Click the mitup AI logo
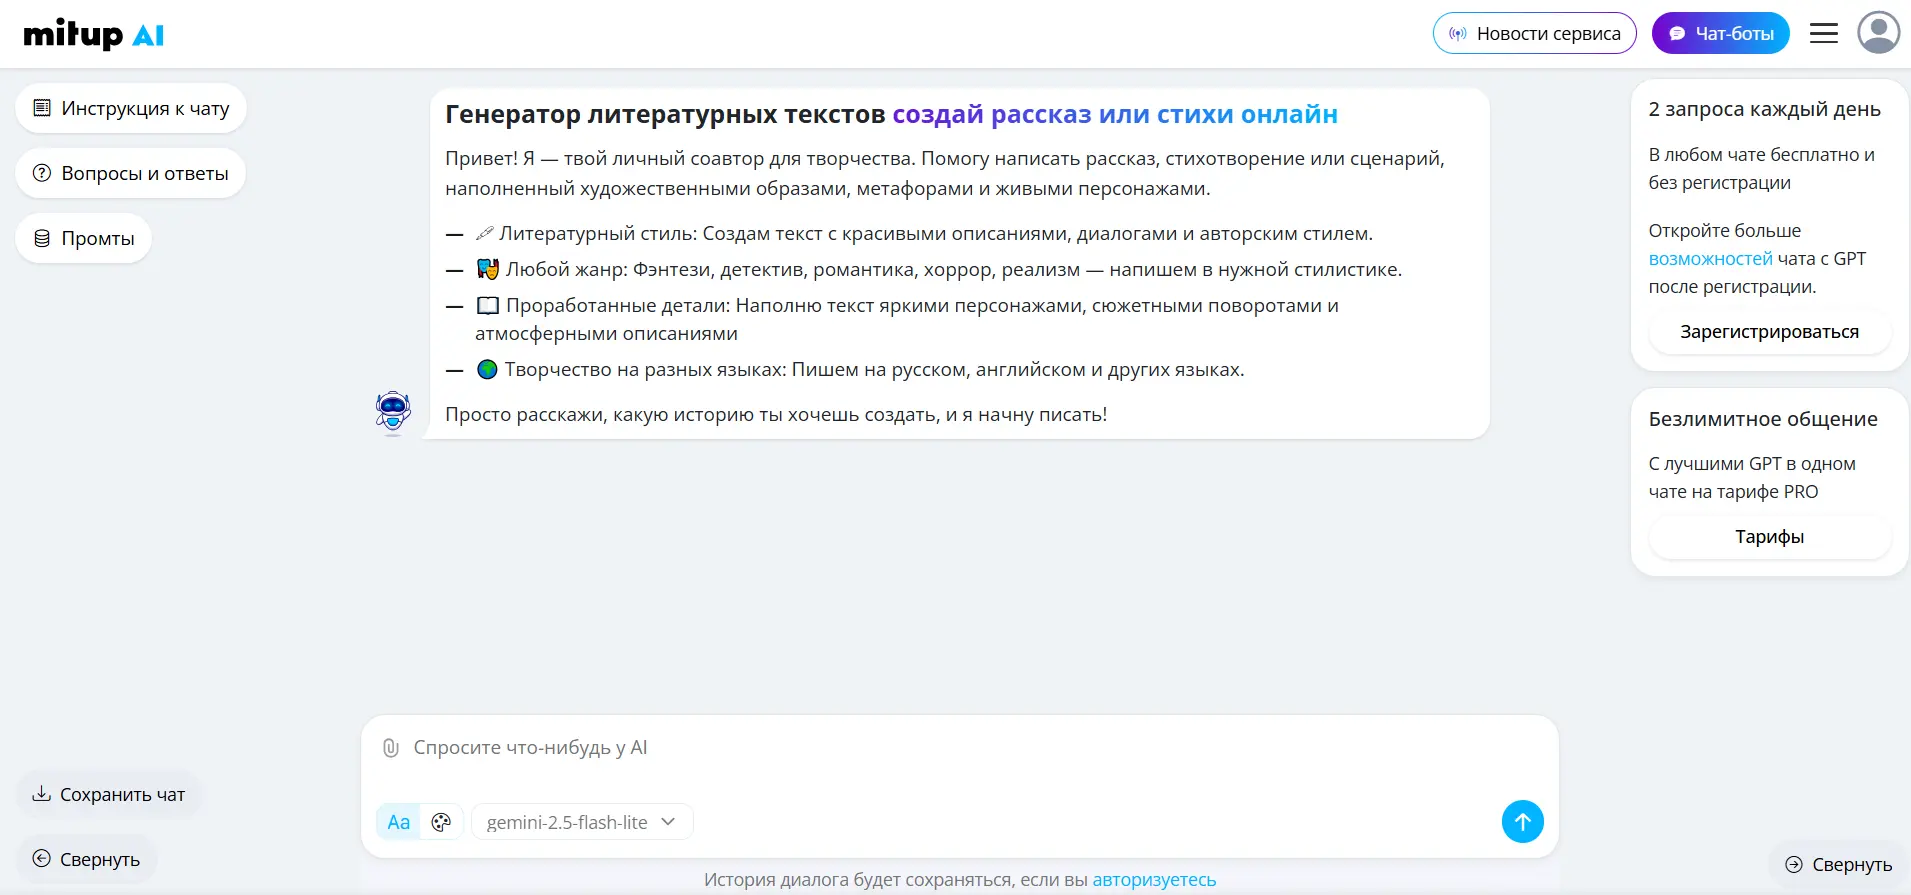The width and height of the screenshot is (1911, 895). (93, 35)
